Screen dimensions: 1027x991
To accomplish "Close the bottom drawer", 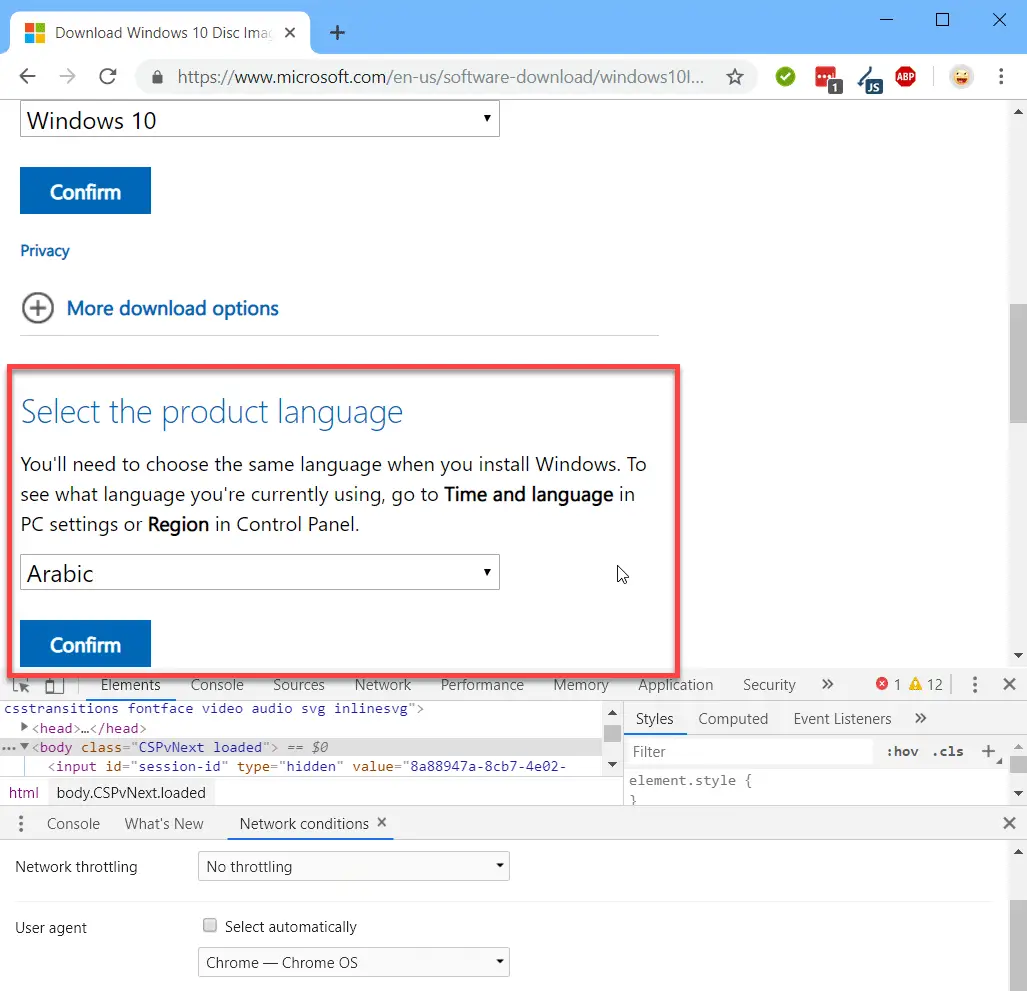I will coord(1009,823).
